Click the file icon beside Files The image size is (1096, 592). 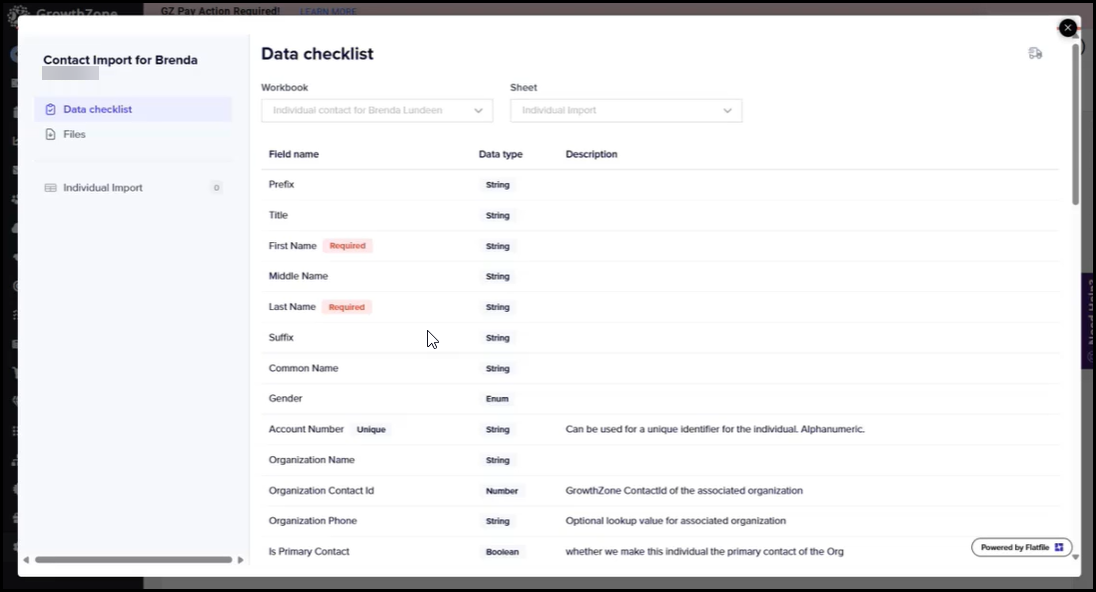[50, 135]
